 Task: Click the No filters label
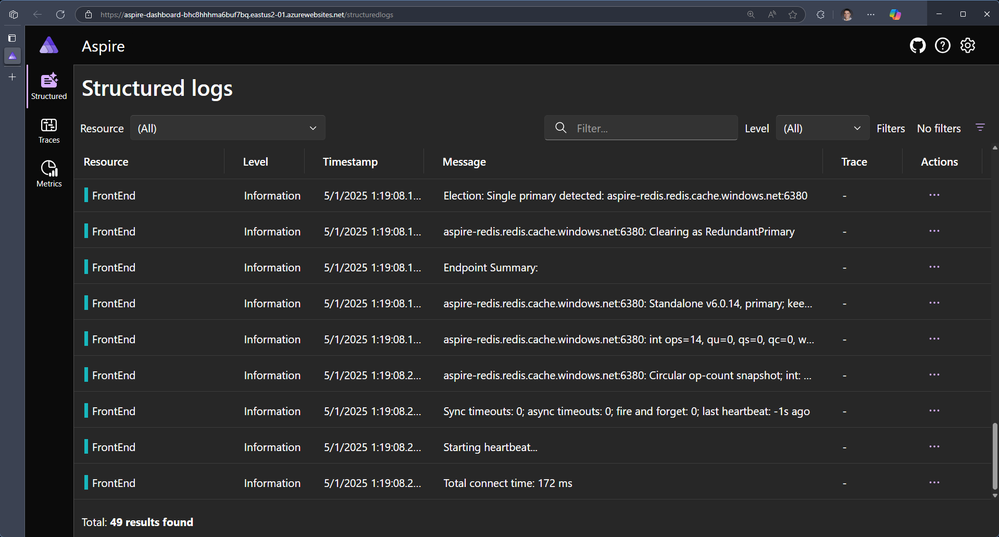(x=938, y=128)
